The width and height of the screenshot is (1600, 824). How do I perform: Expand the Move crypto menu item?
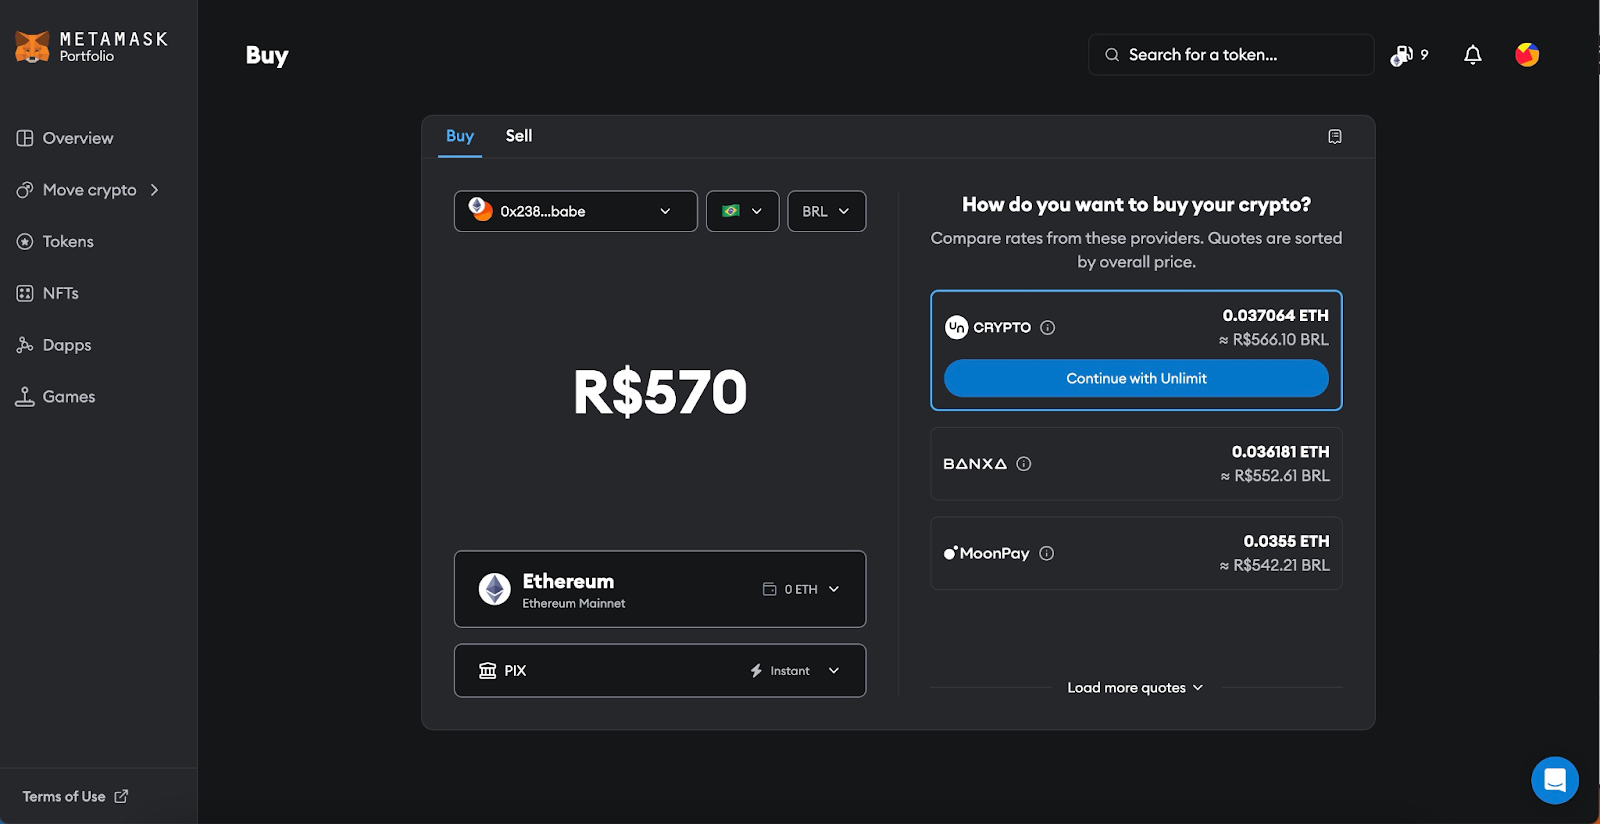coord(90,189)
